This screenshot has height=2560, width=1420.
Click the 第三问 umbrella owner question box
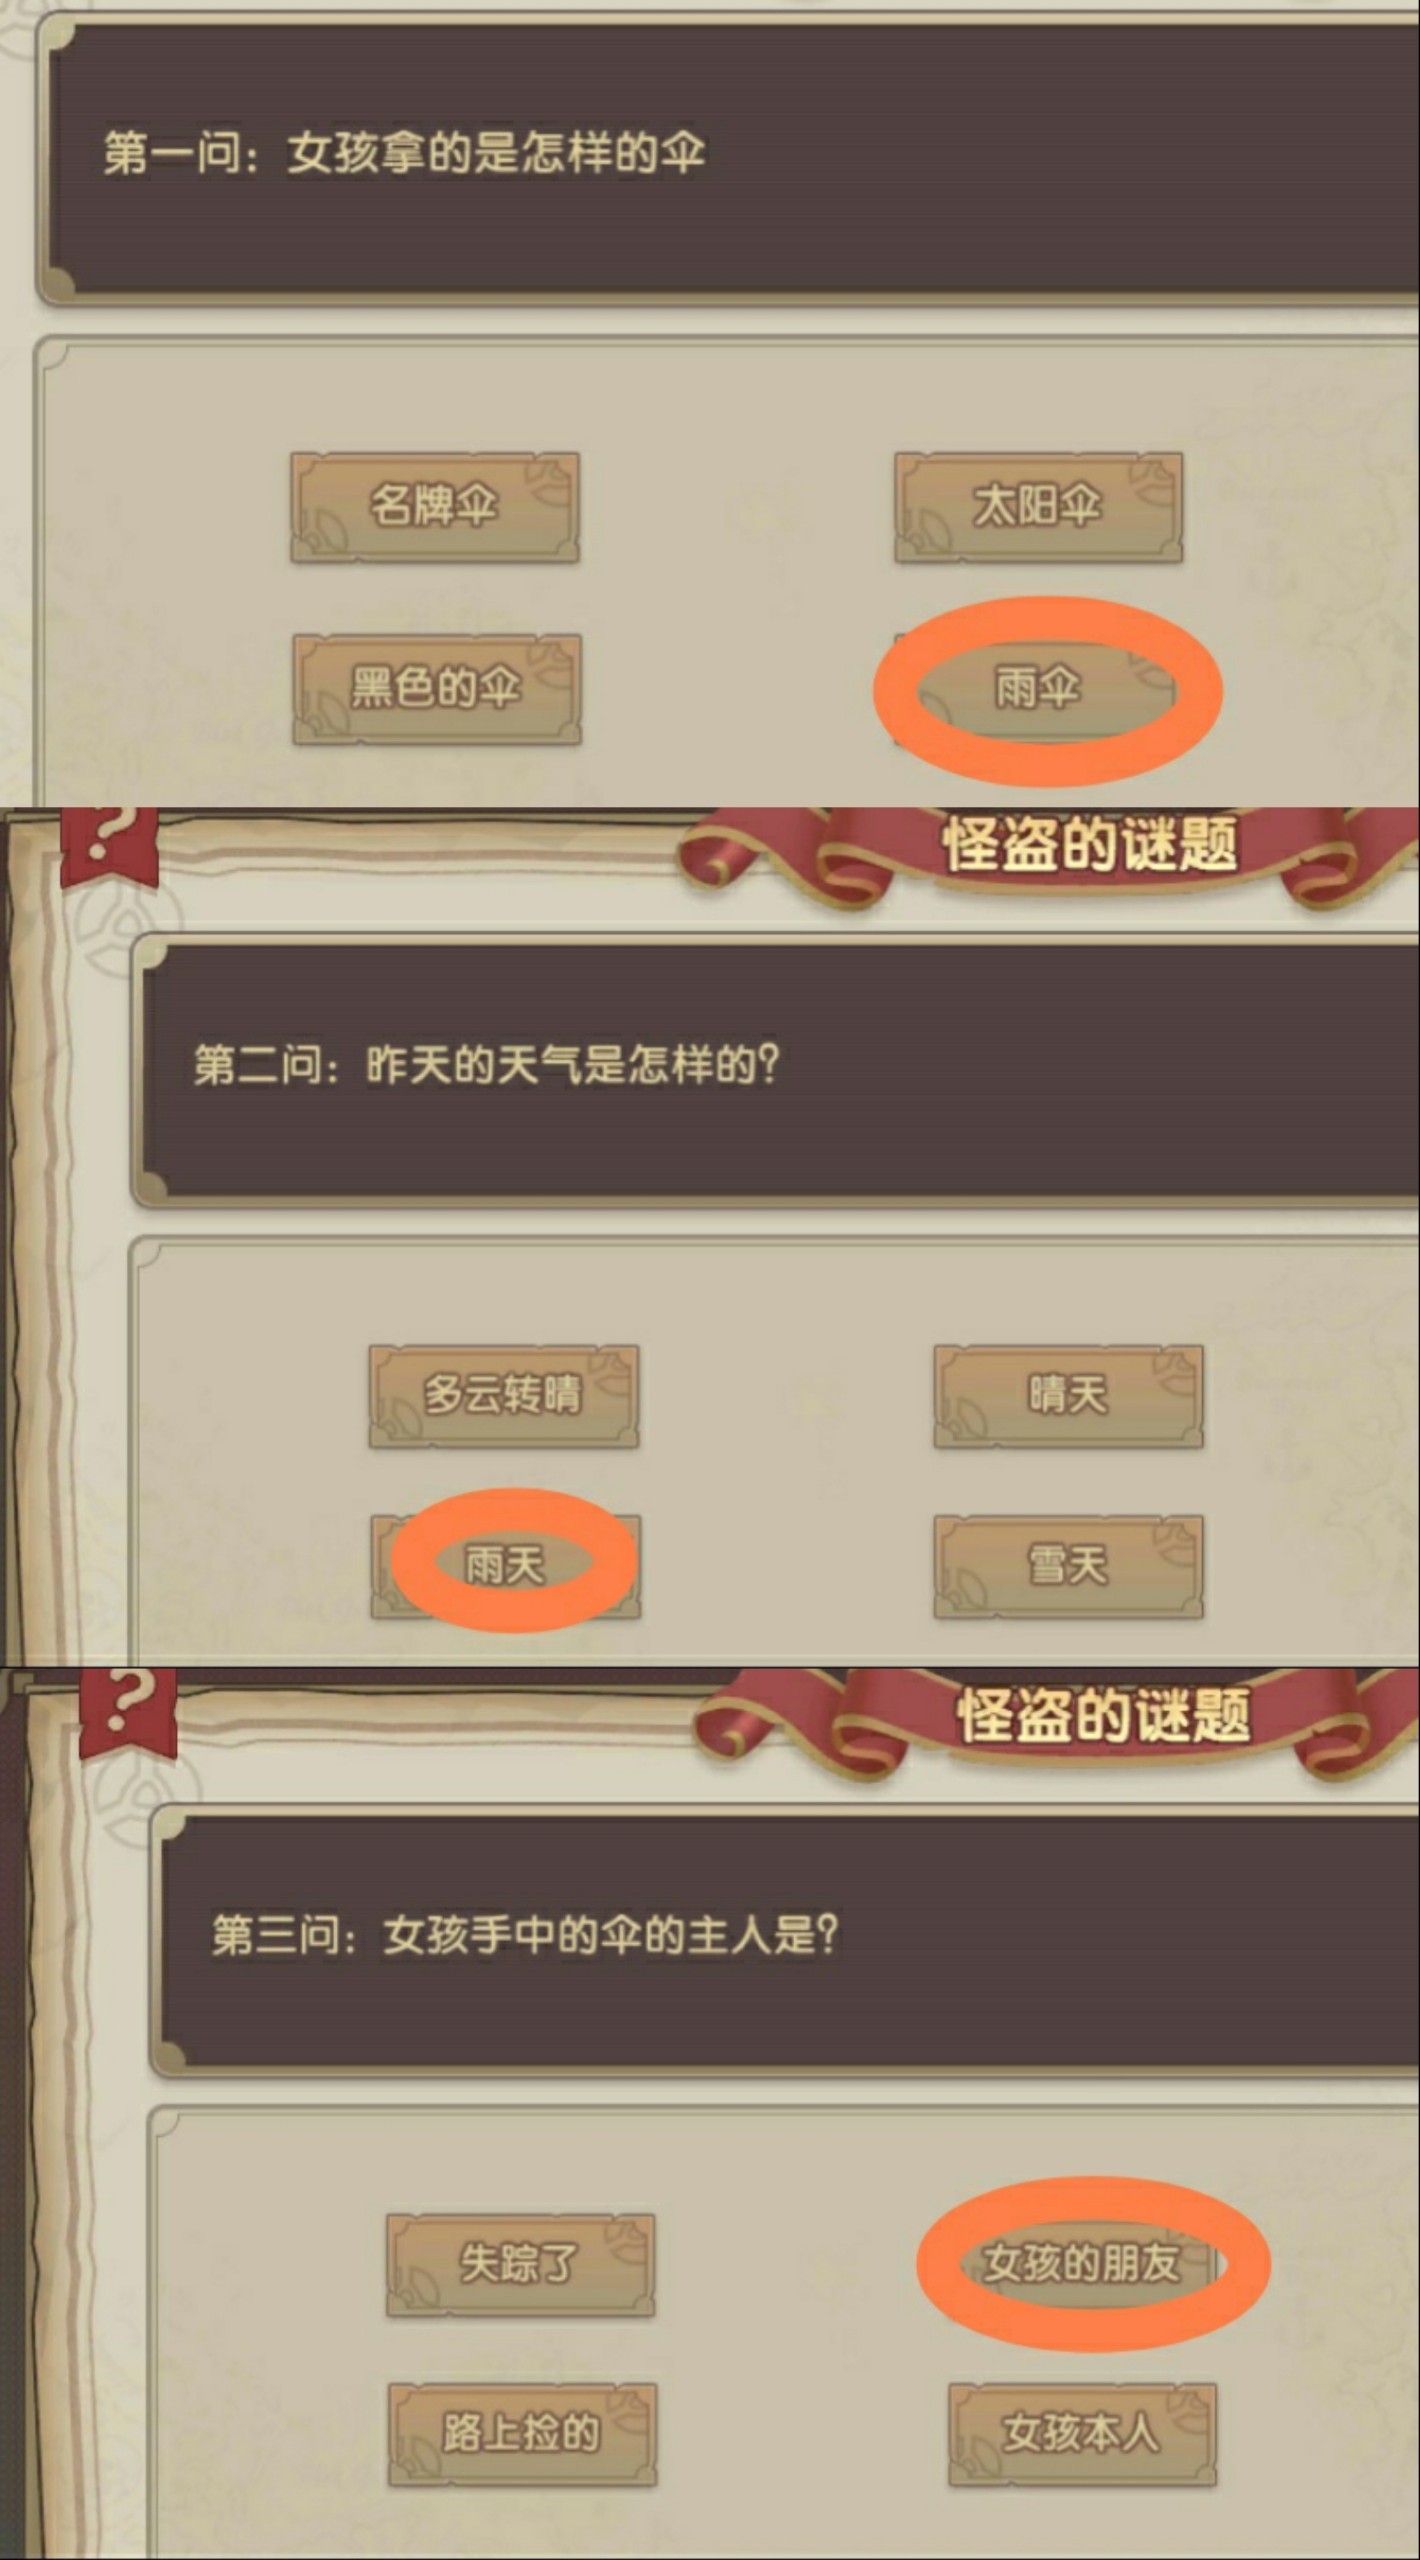pos(785,1940)
